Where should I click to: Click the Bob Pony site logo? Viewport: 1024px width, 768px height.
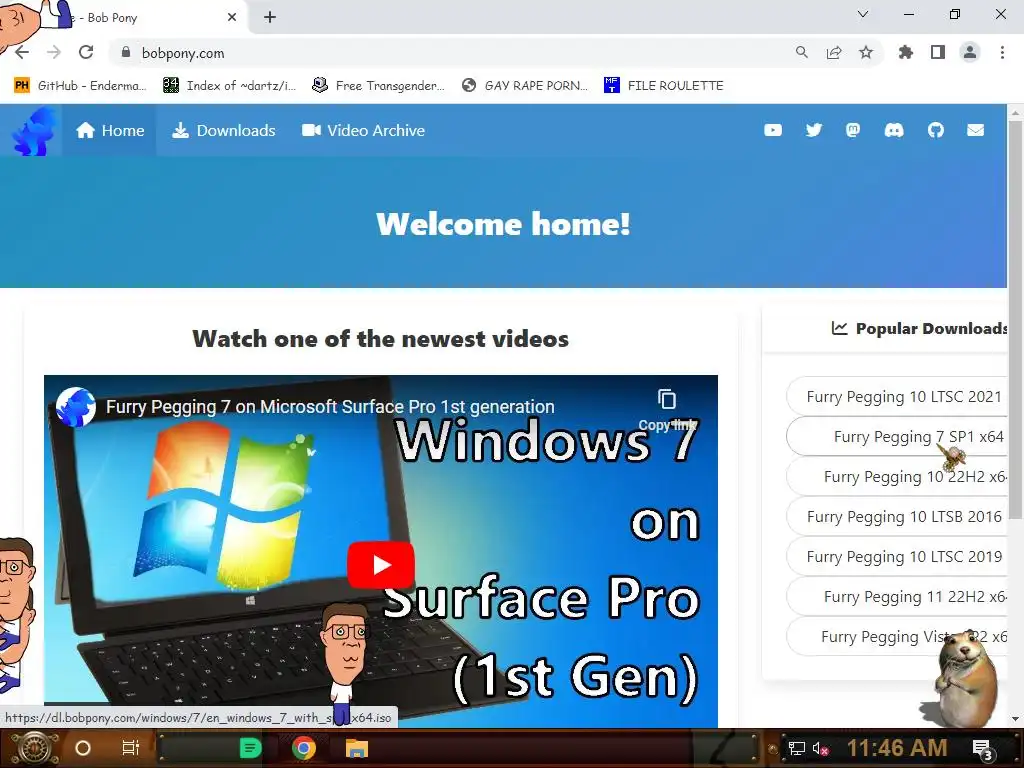[x=34, y=131]
